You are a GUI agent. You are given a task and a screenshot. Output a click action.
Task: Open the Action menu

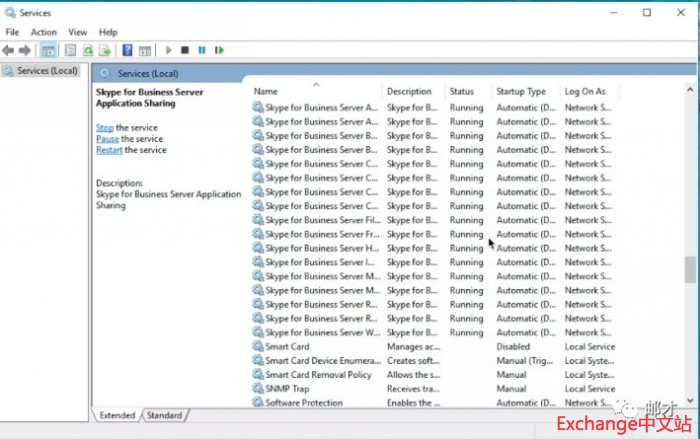click(x=43, y=32)
